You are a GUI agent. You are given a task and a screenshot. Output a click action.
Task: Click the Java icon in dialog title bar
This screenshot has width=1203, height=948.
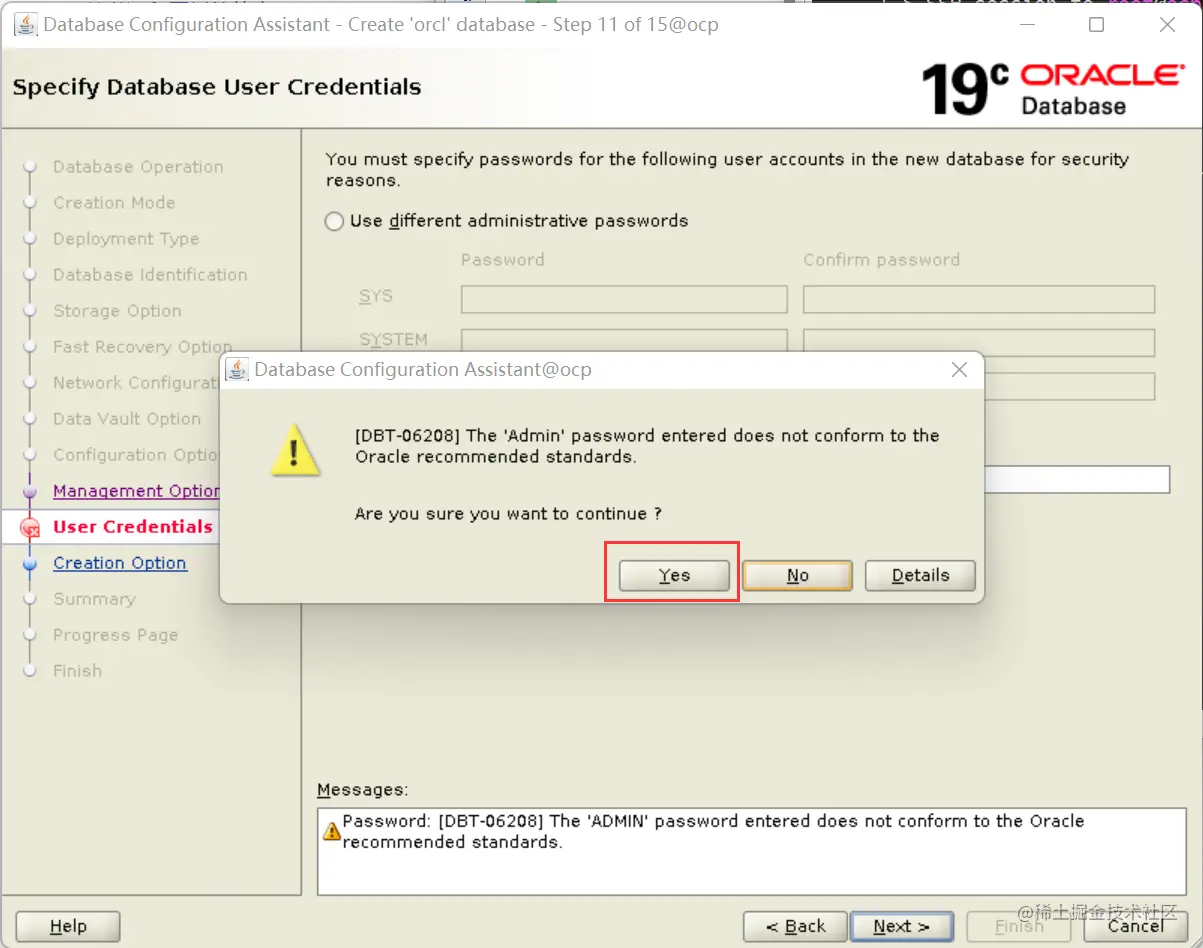(x=238, y=370)
